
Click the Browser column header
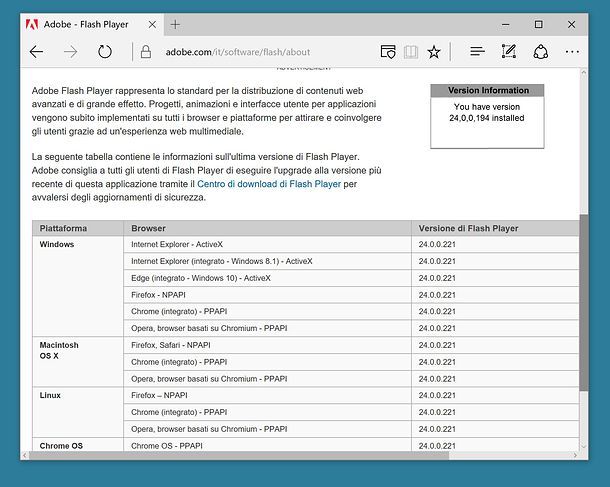(267, 228)
